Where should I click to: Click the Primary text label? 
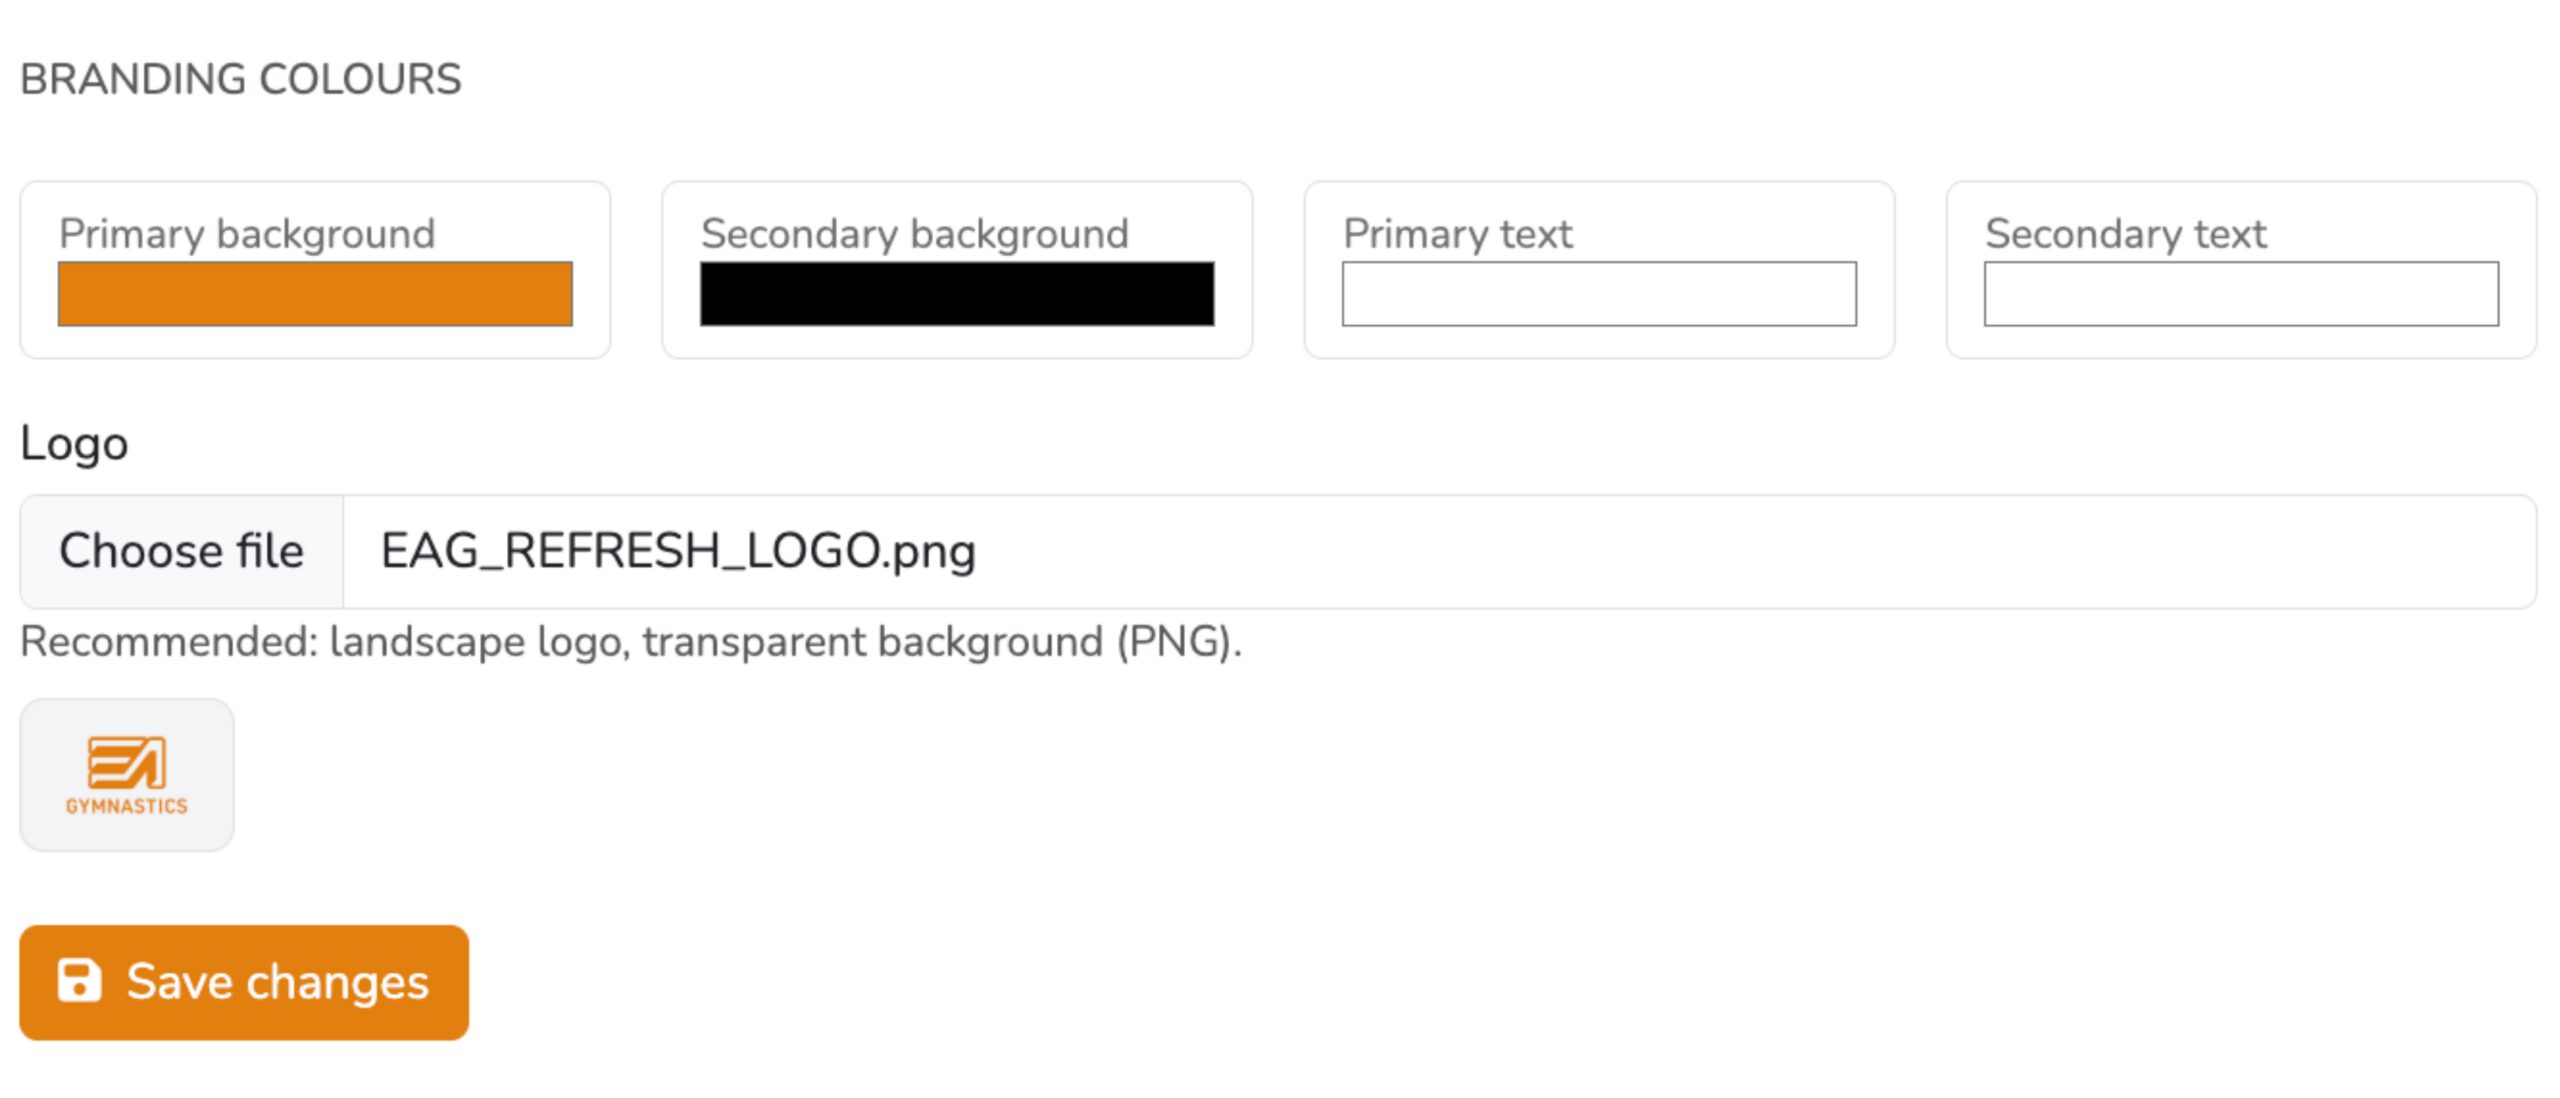(1458, 234)
